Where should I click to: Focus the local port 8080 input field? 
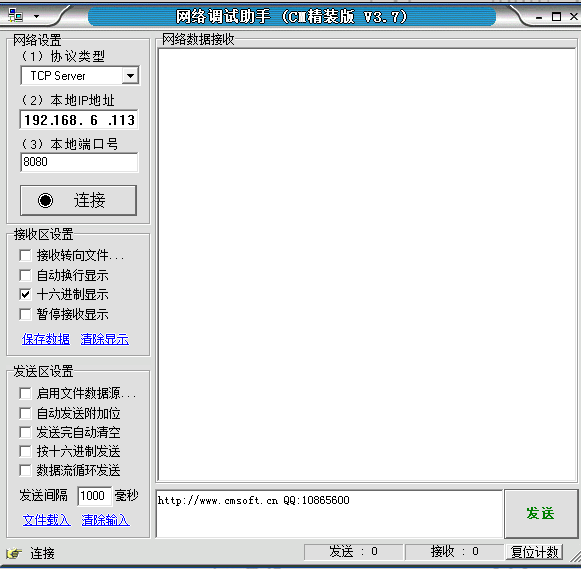point(79,162)
